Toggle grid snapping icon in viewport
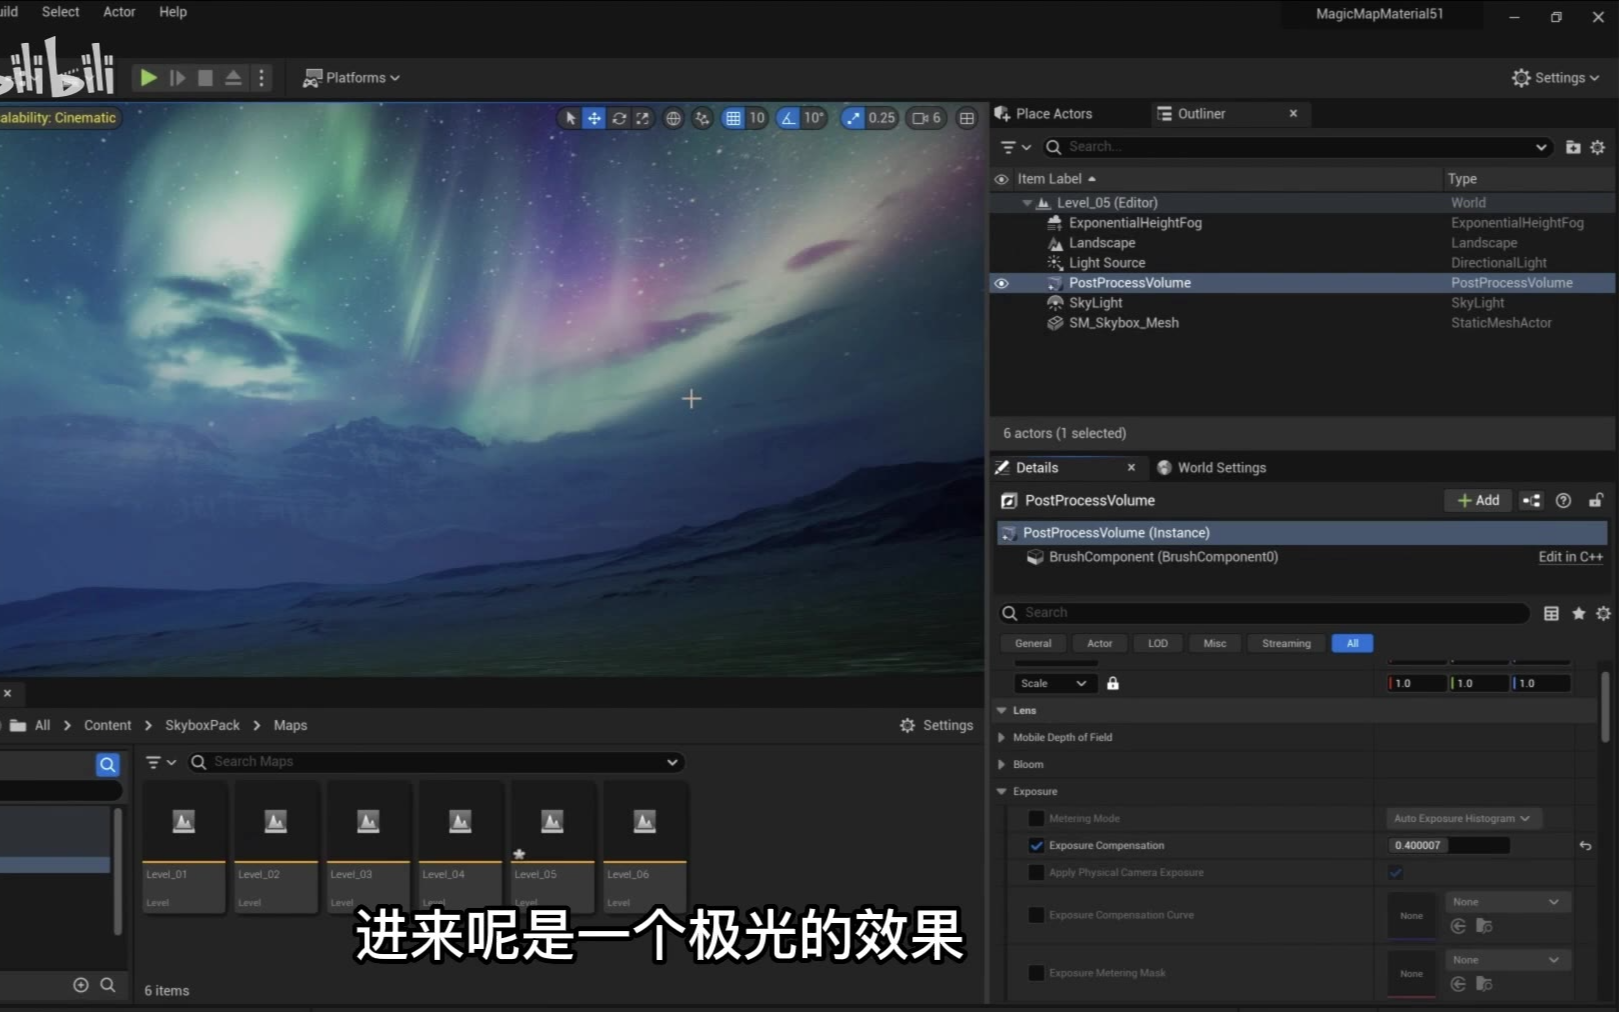Image resolution: width=1619 pixels, height=1012 pixels. [733, 118]
